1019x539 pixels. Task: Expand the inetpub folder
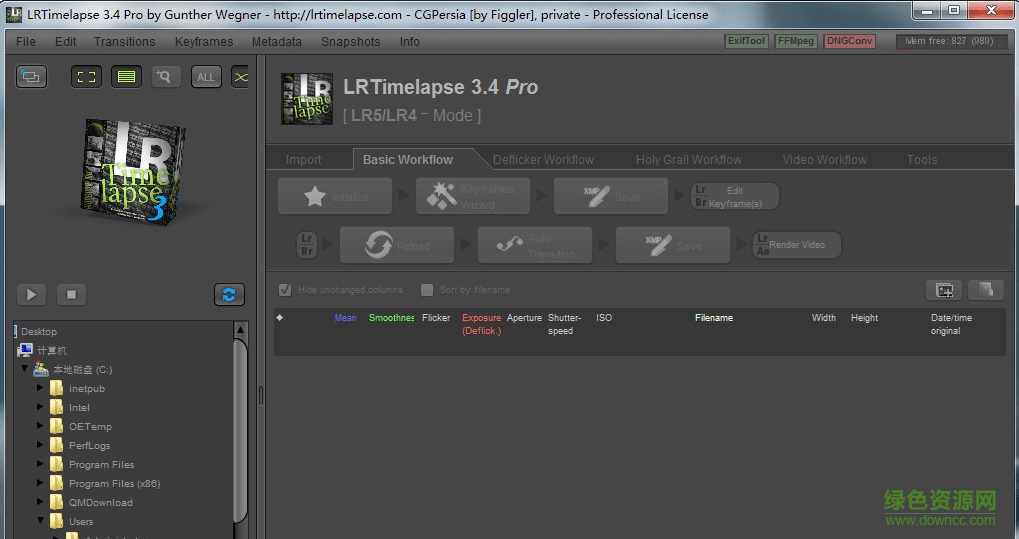coord(40,388)
